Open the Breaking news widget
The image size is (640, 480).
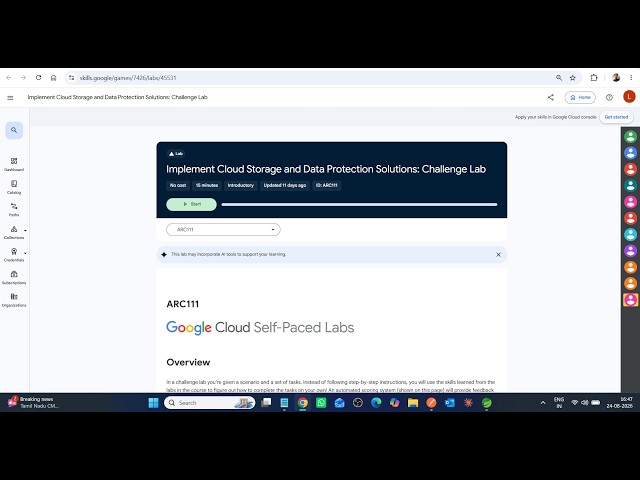click(33, 402)
